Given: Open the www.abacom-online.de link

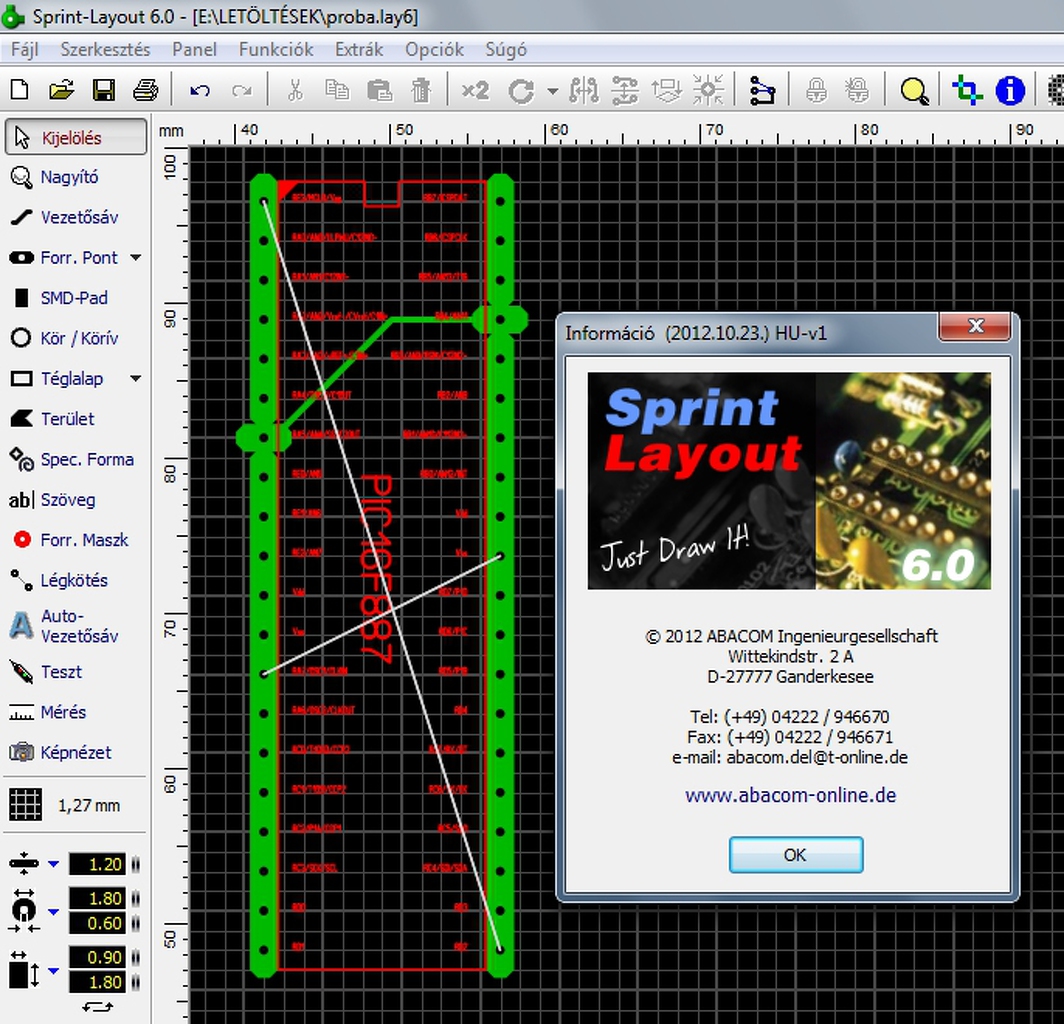Looking at the screenshot, I should [x=791, y=795].
